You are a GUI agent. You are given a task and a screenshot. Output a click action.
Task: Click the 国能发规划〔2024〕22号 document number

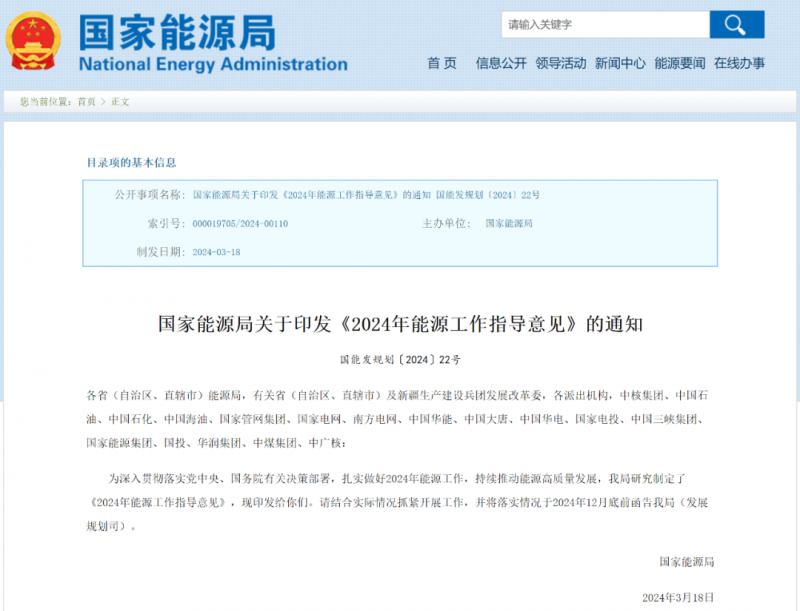point(401,358)
